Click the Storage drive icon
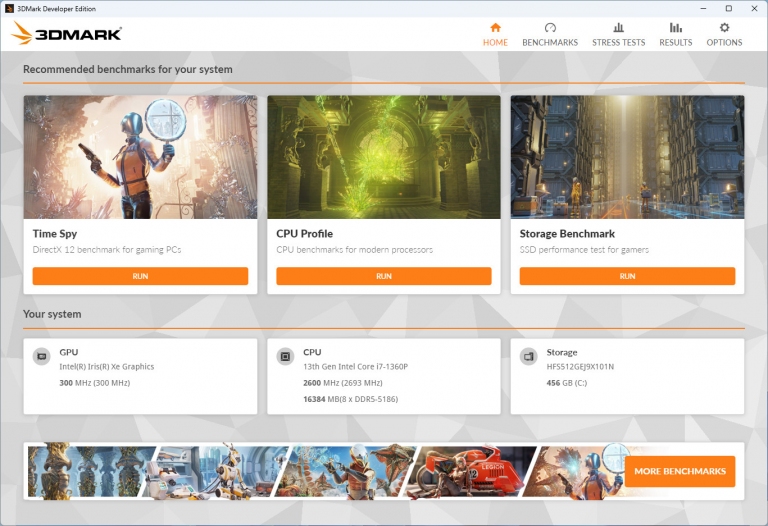This screenshot has width=768, height=526. (x=528, y=356)
